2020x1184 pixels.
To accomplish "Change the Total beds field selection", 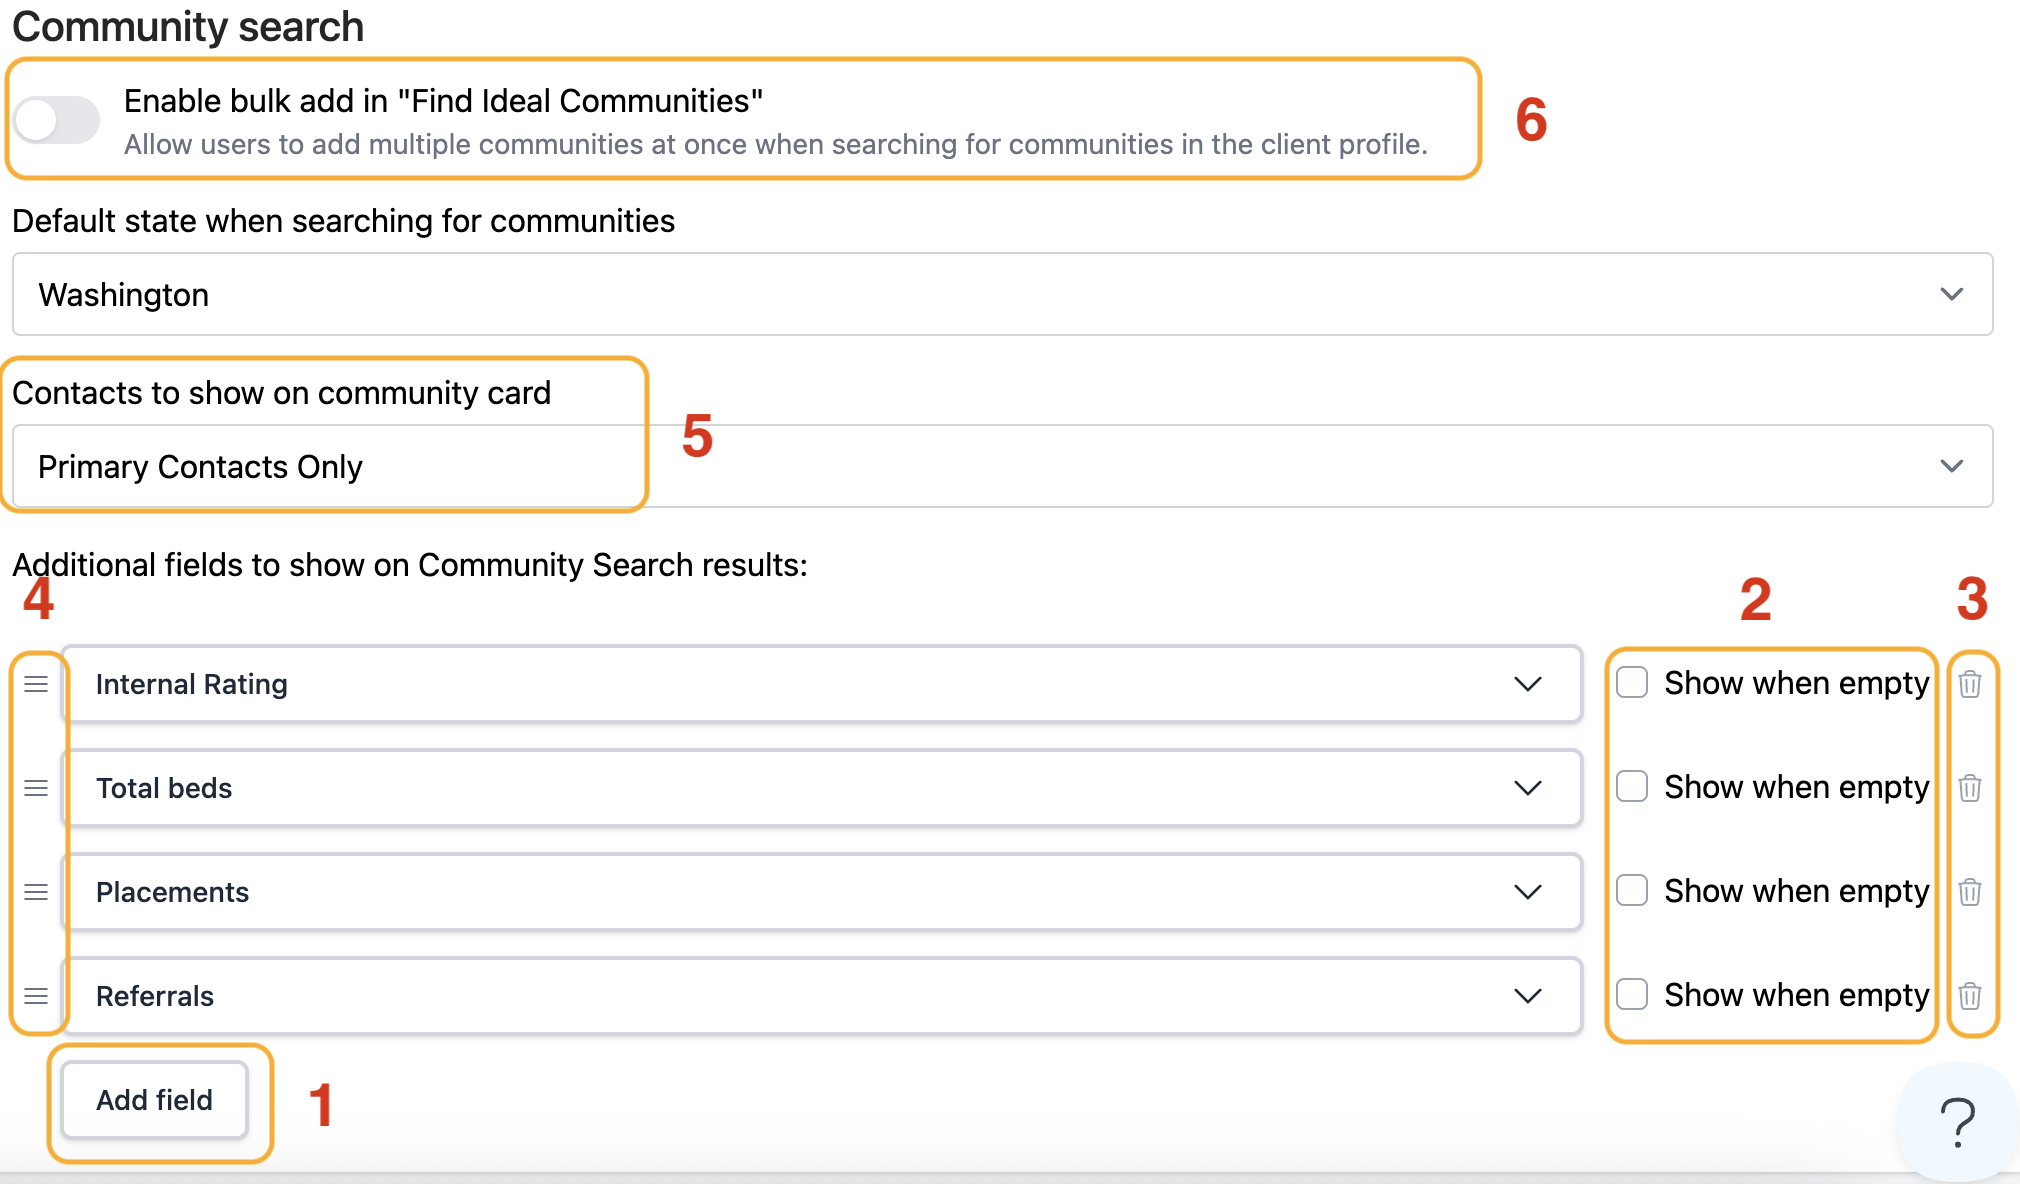I will coord(820,788).
